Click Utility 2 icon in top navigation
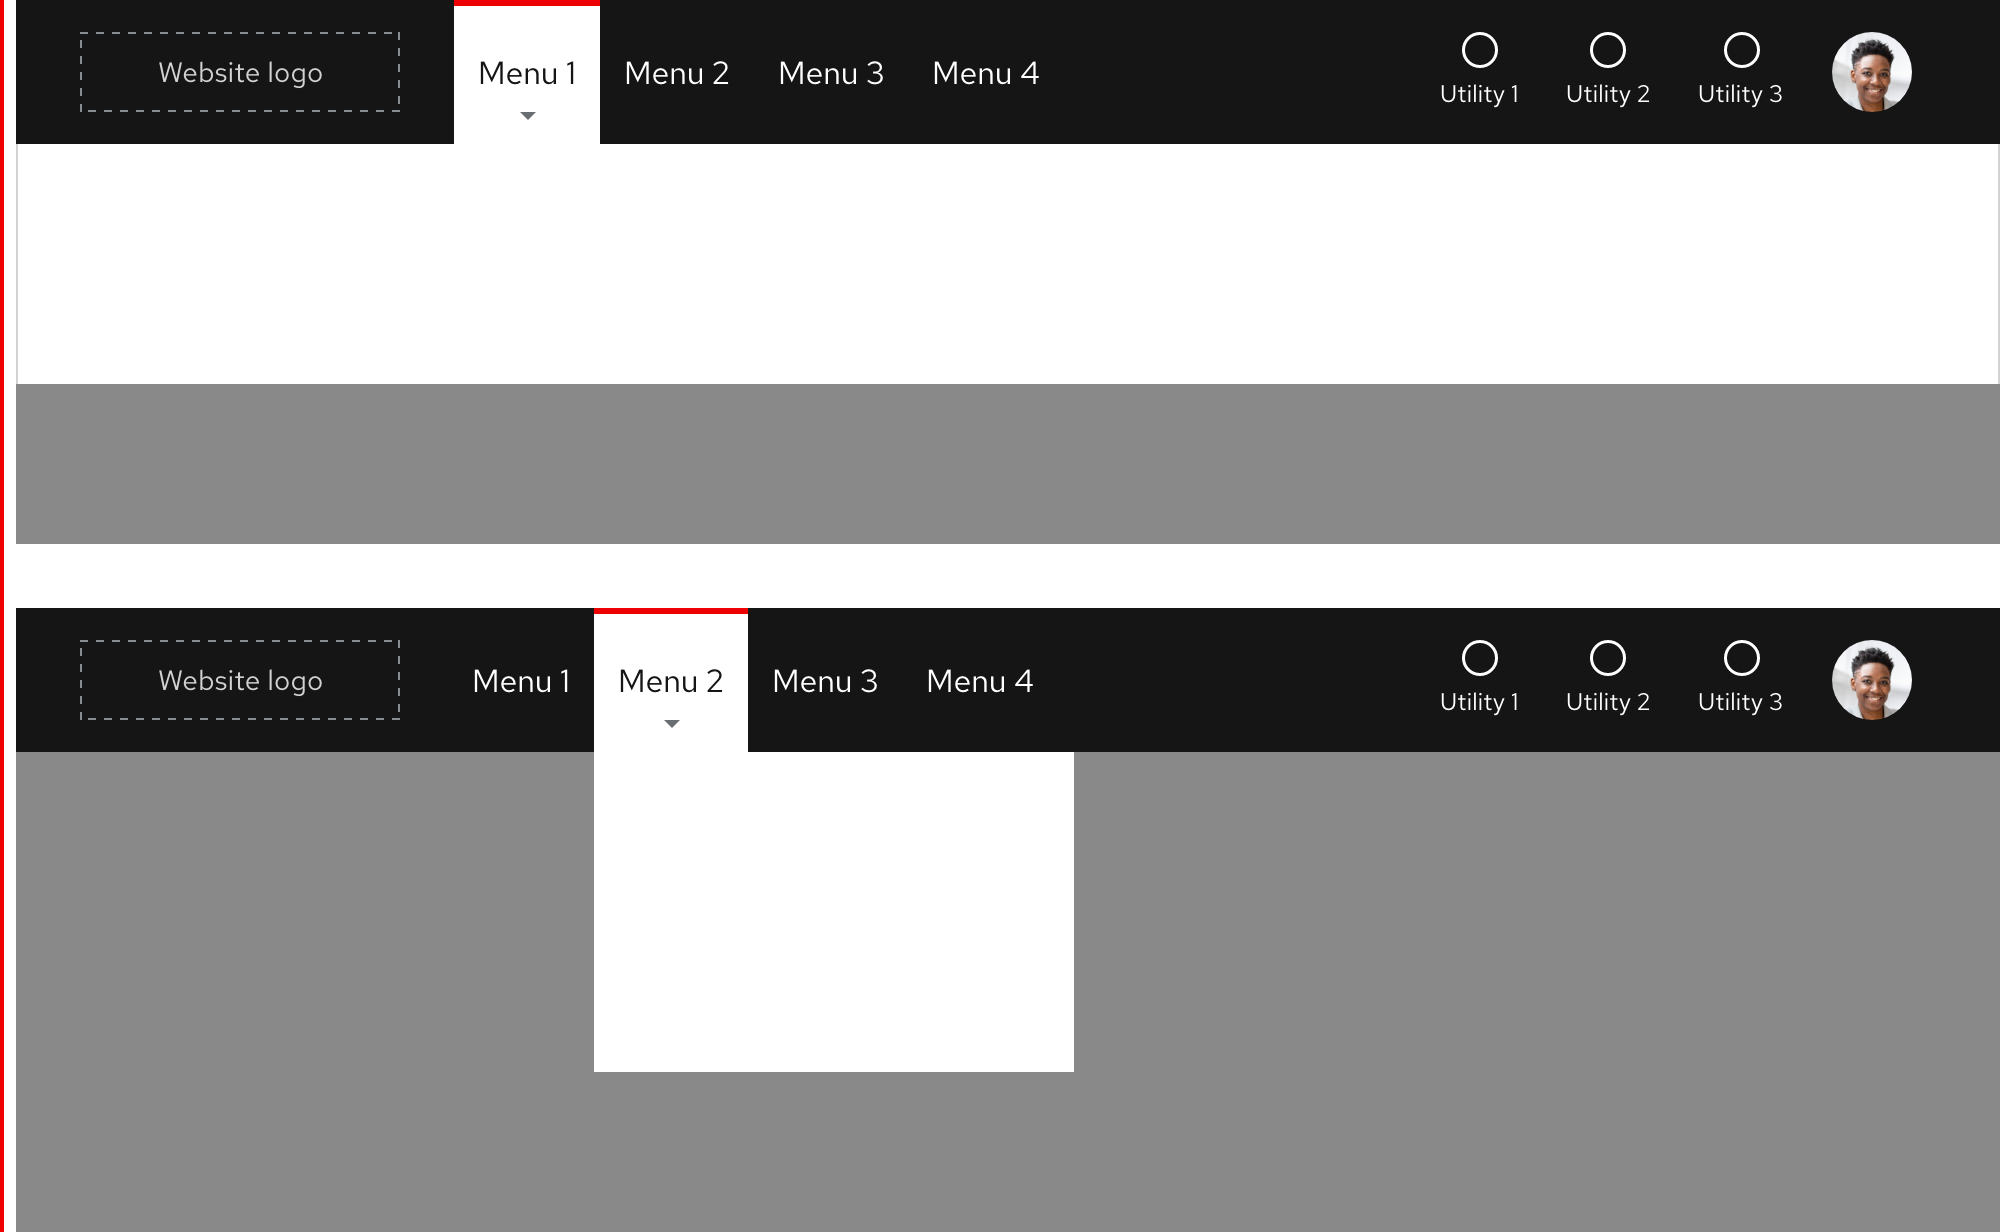Screen dimensions: 2000x1232 coord(1607,51)
